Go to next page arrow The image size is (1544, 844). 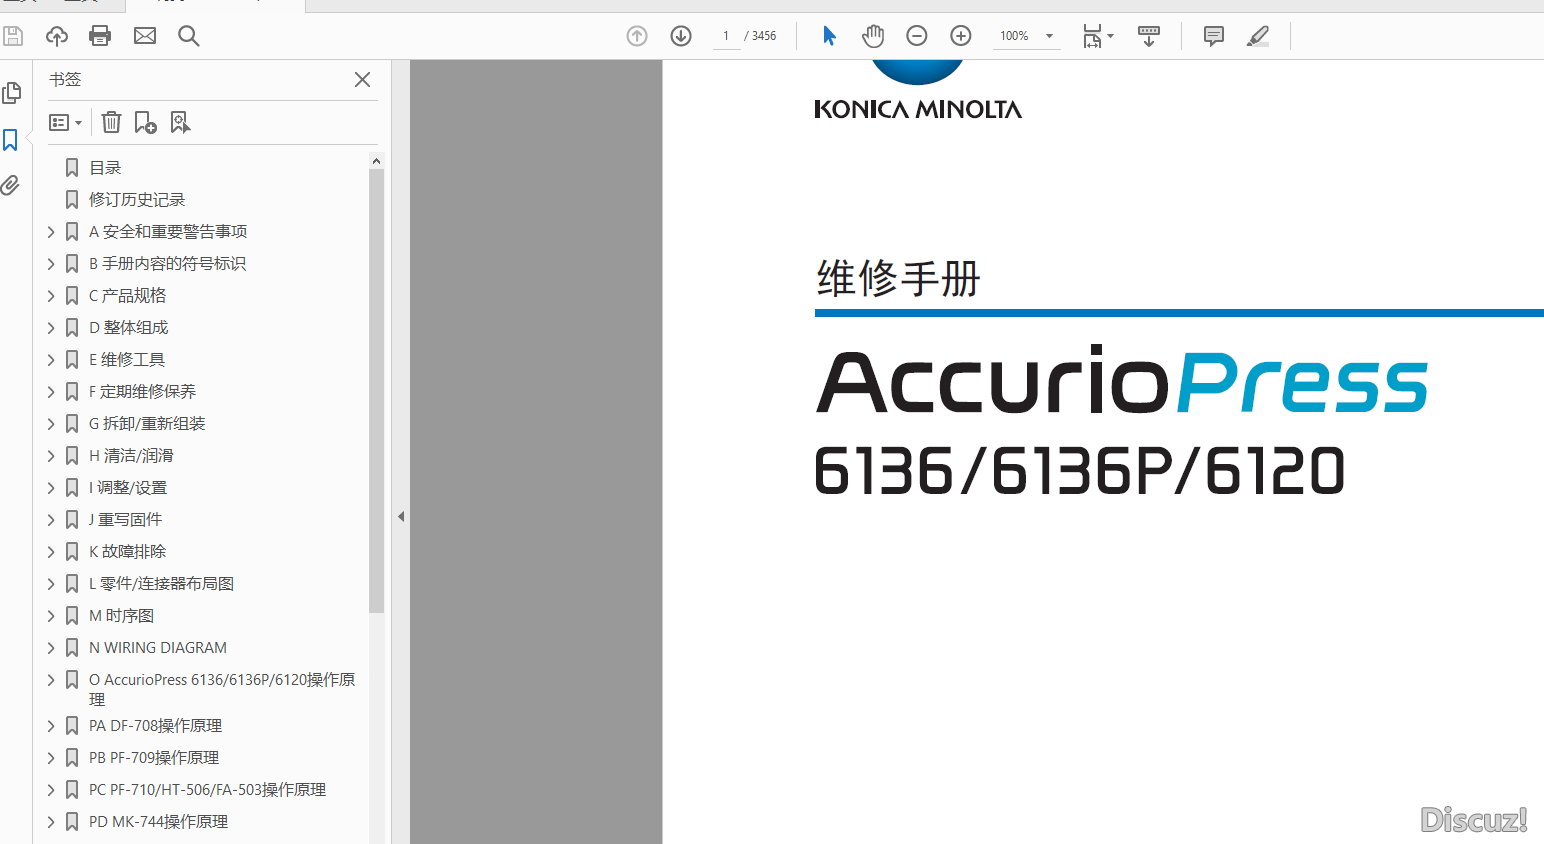tap(681, 36)
